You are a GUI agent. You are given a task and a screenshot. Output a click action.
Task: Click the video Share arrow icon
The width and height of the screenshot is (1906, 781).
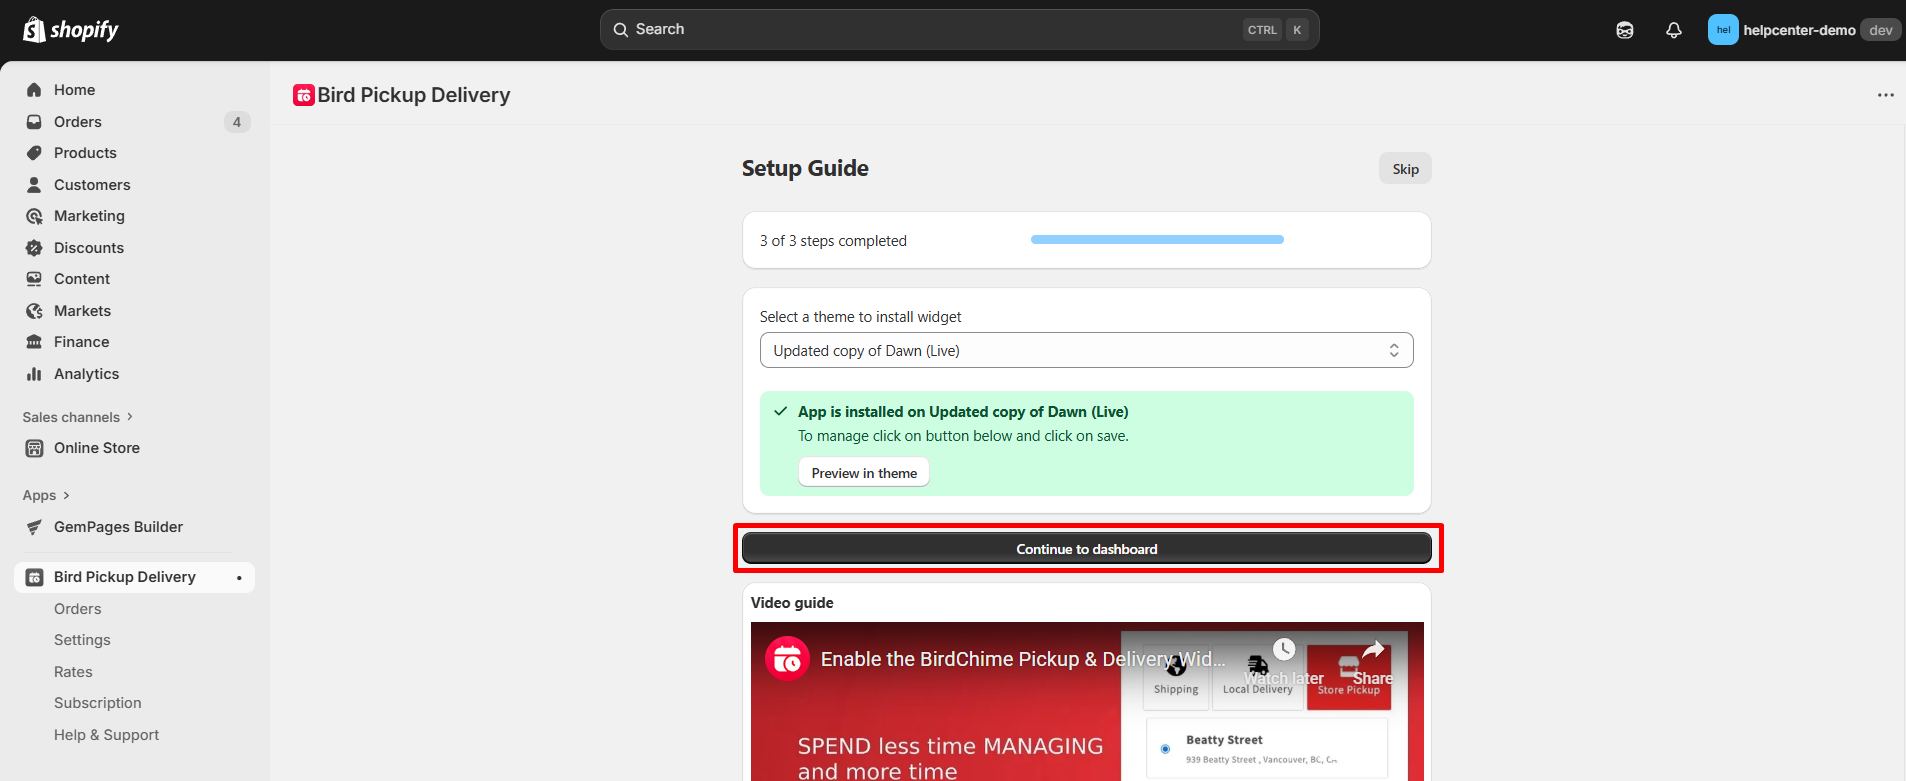coord(1373,650)
